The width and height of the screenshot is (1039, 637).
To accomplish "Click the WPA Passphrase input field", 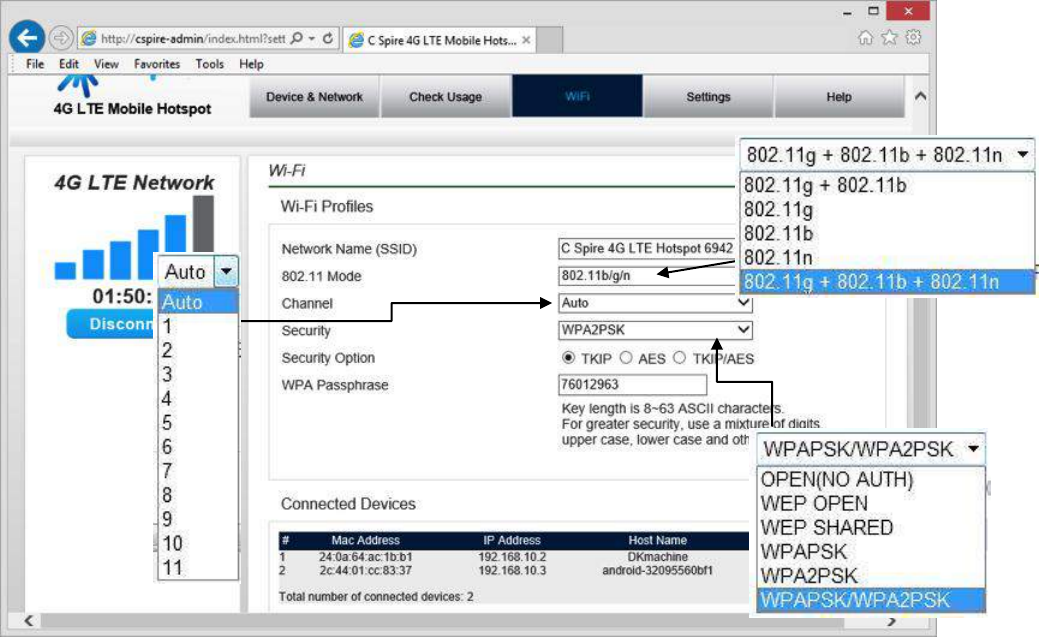I will [633, 384].
